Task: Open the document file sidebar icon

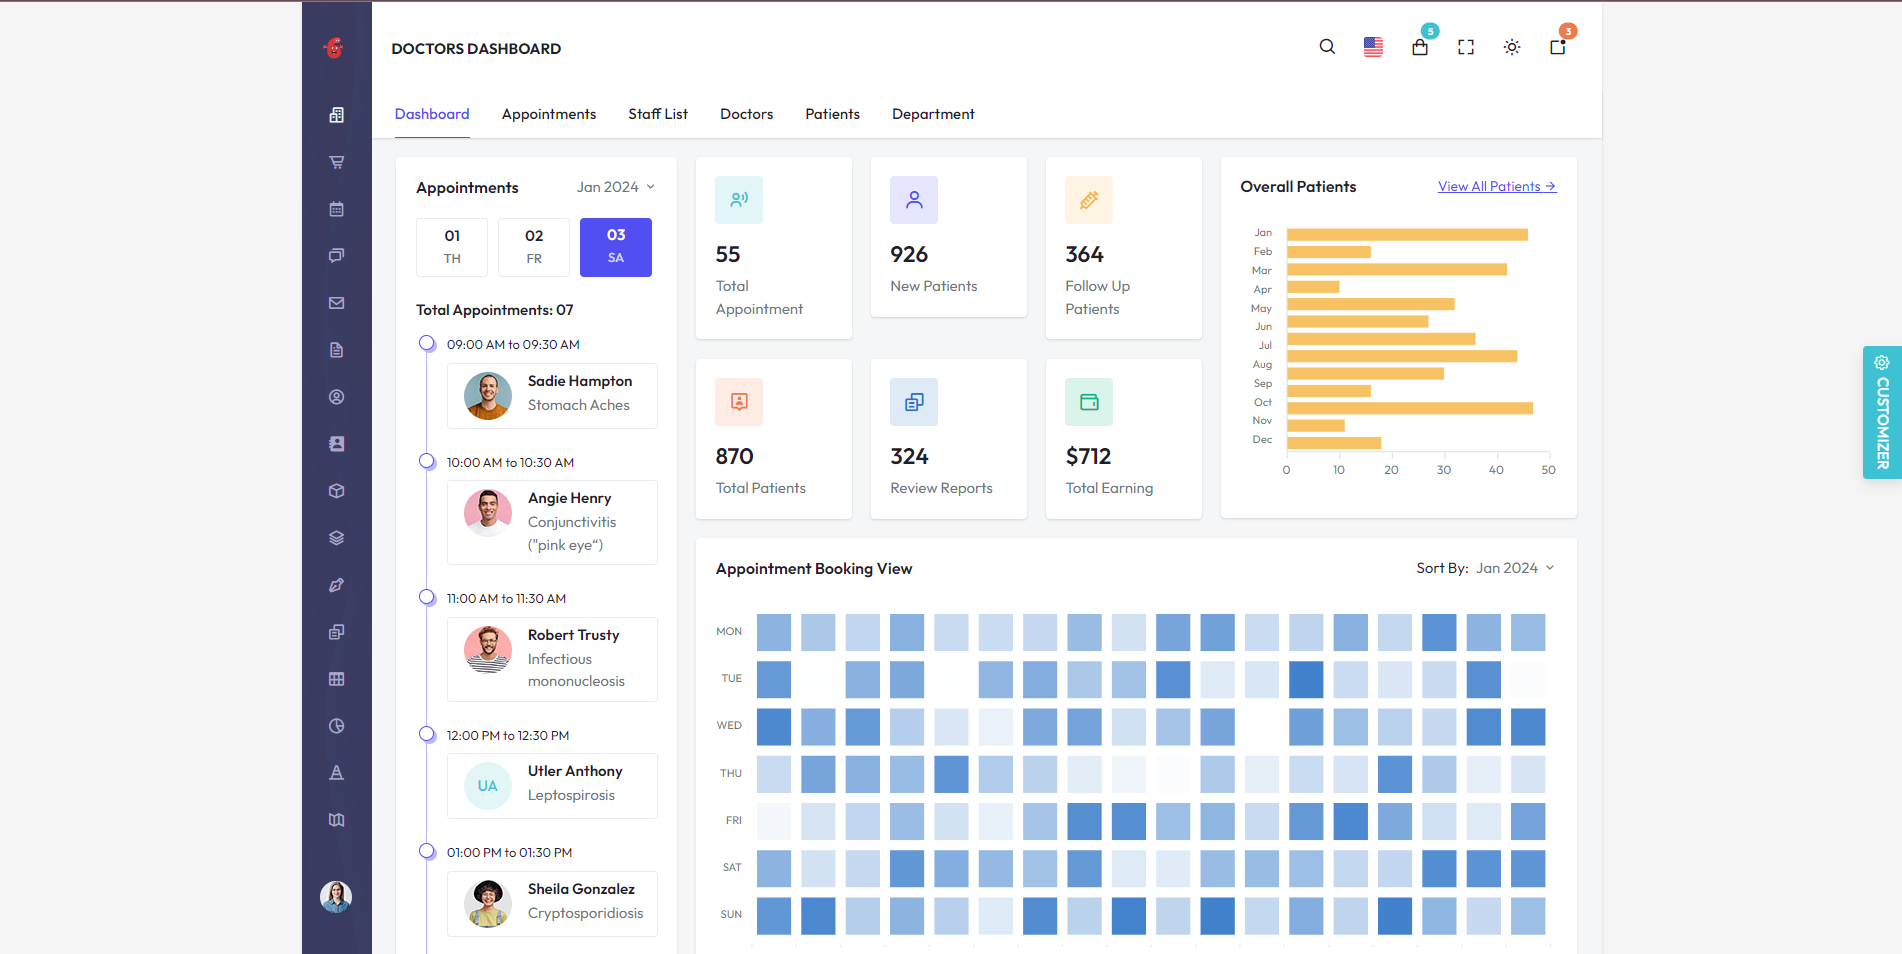Action: (x=336, y=350)
